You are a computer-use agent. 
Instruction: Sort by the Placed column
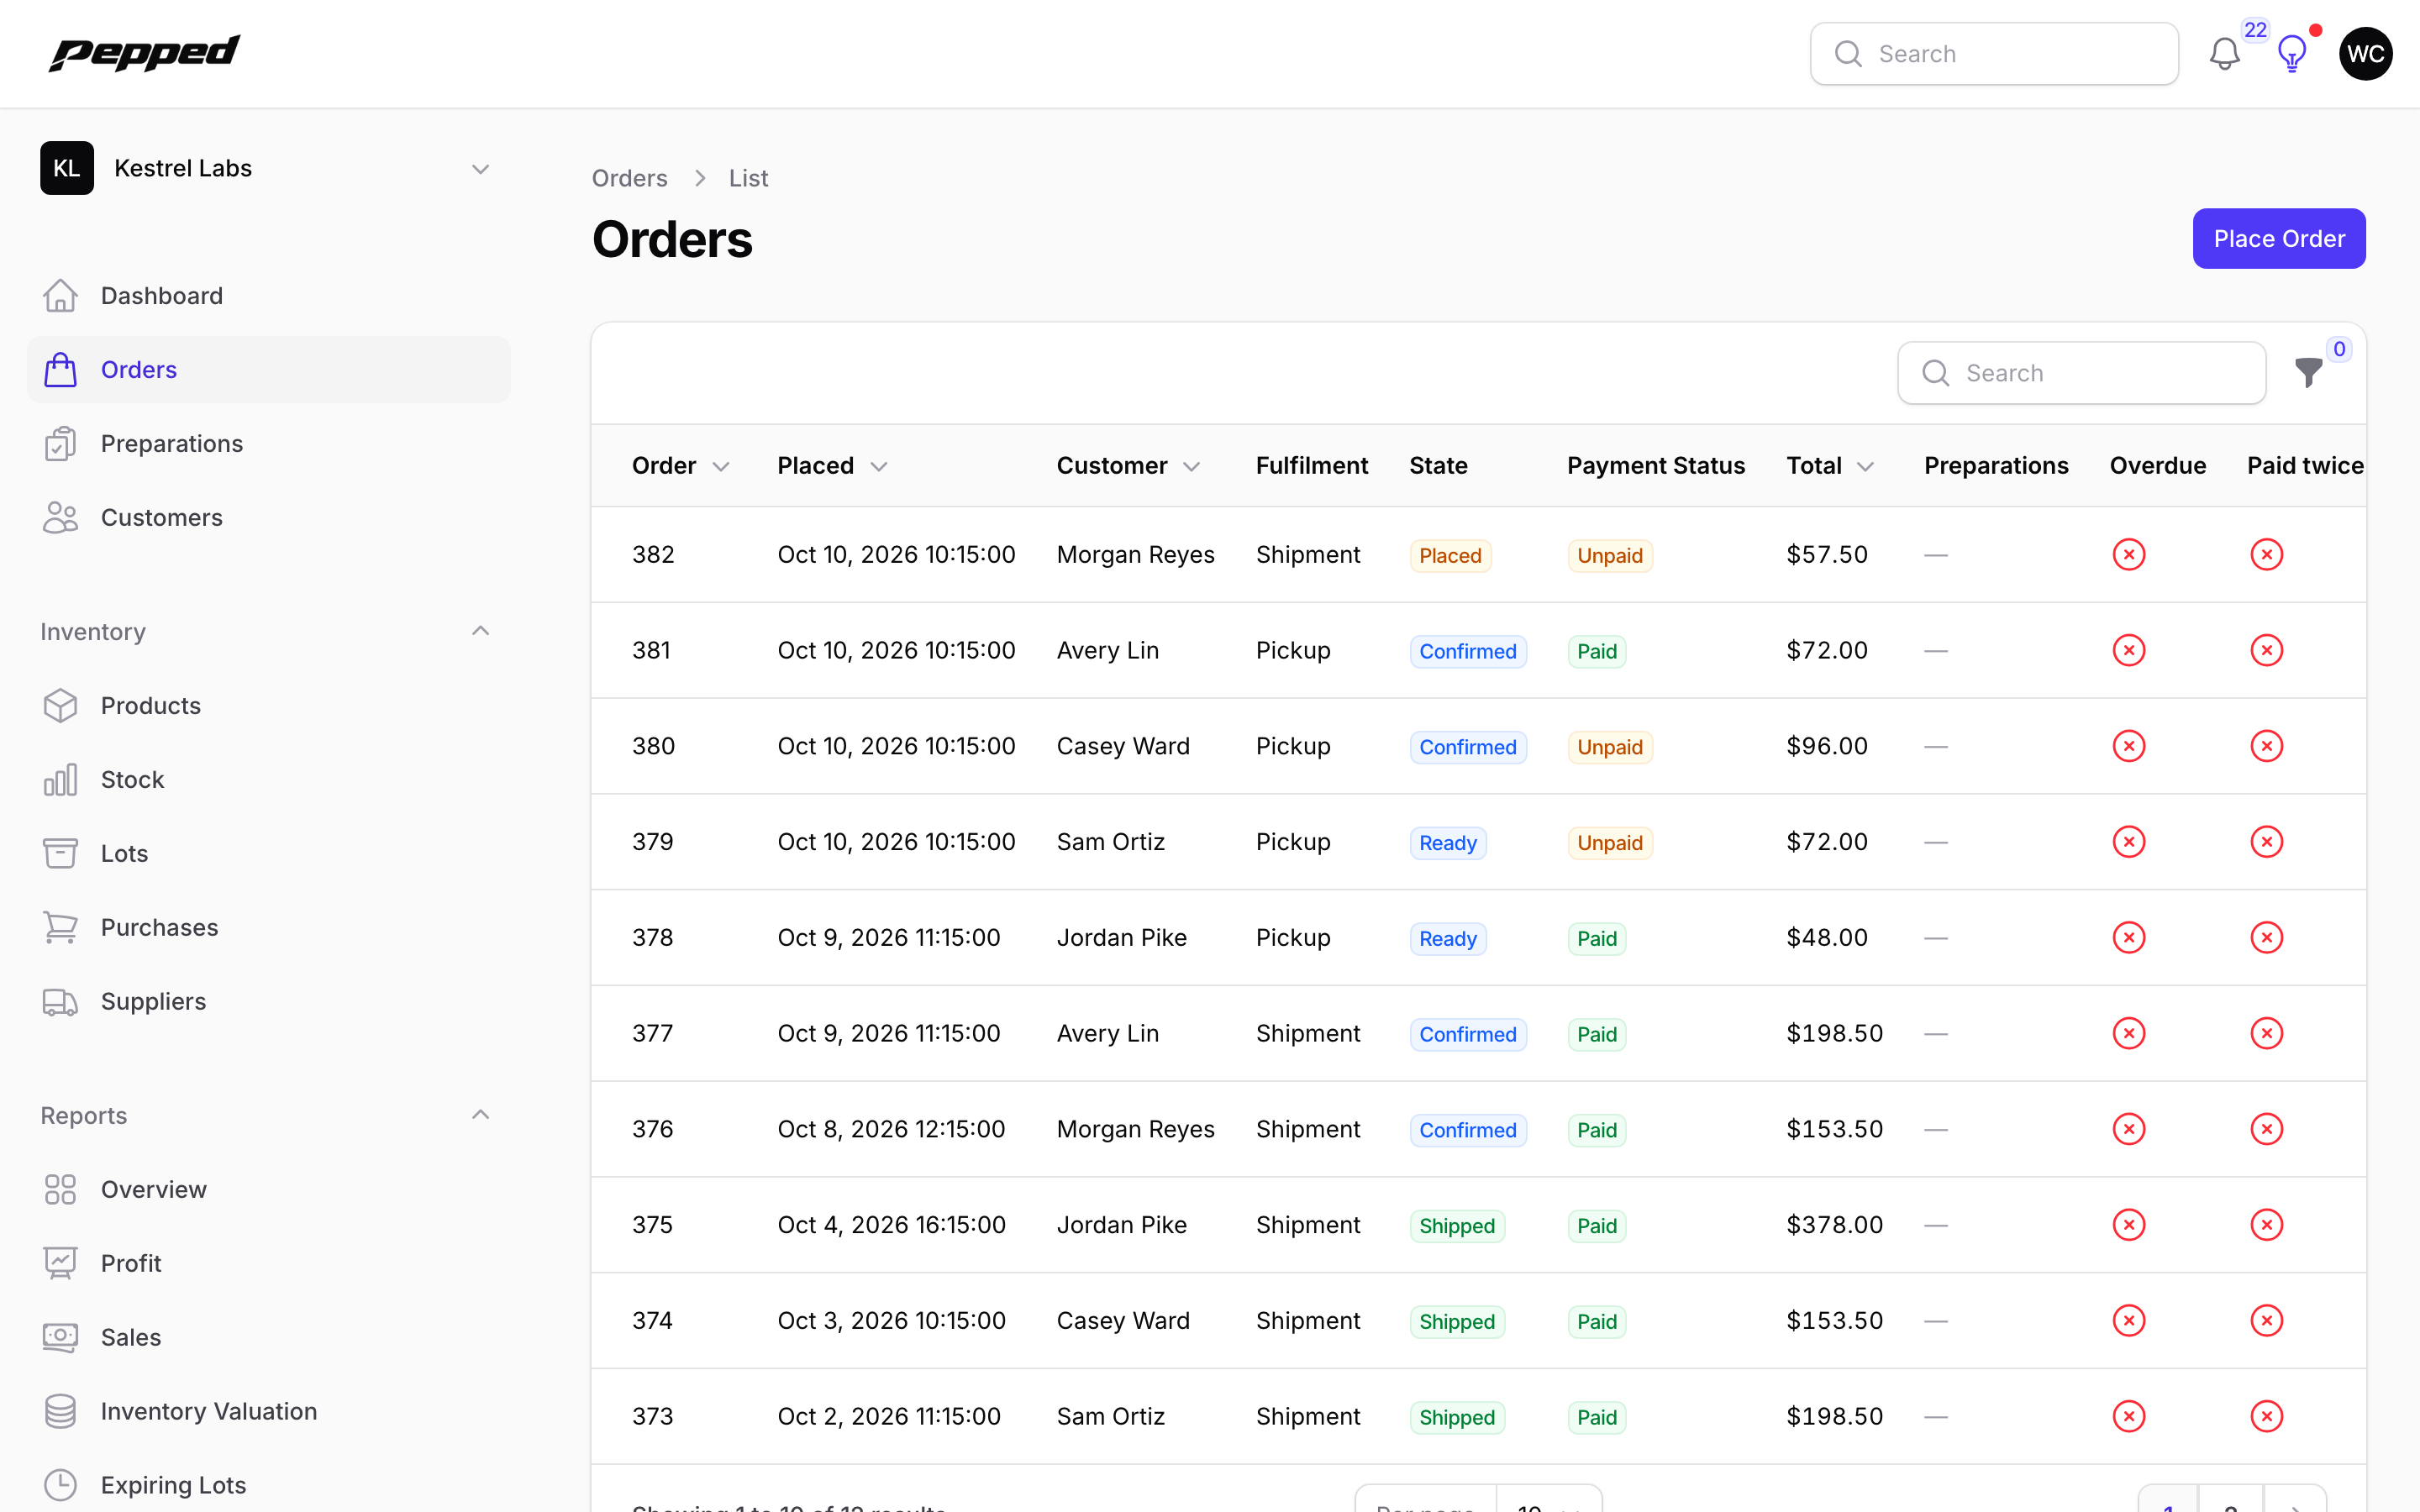[833, 466]
